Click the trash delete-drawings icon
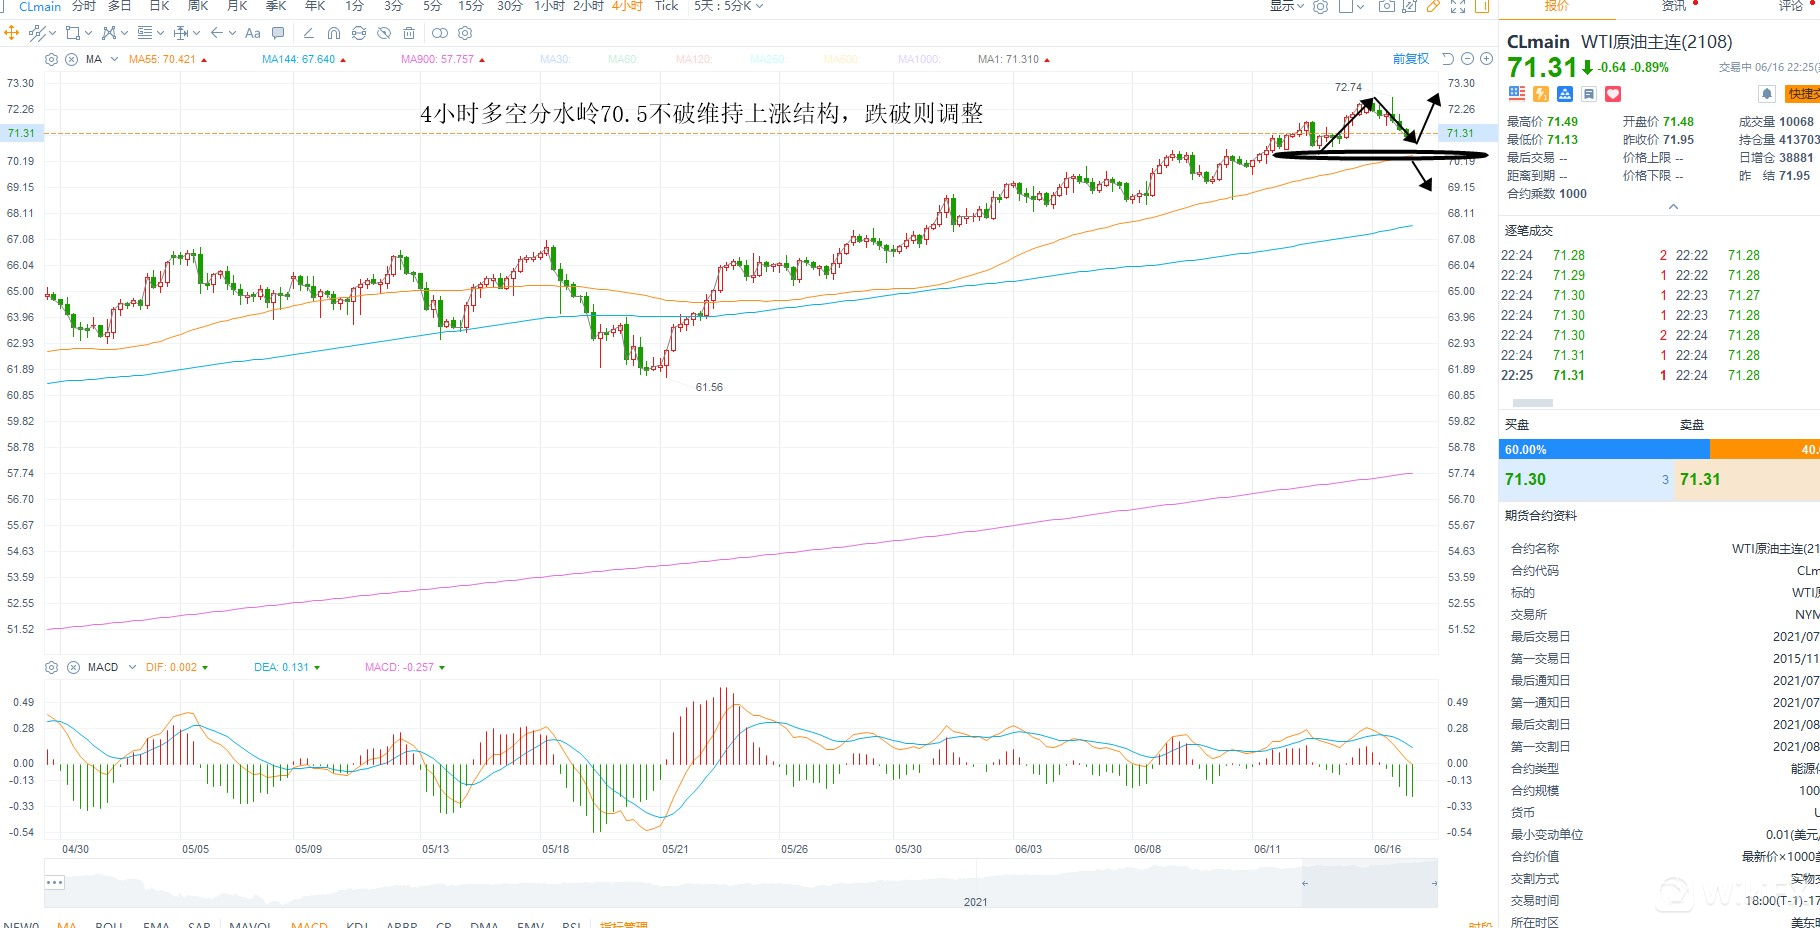Image resolution: width=1820 pixels, height=928 pixels. click(x=409, y=33)
